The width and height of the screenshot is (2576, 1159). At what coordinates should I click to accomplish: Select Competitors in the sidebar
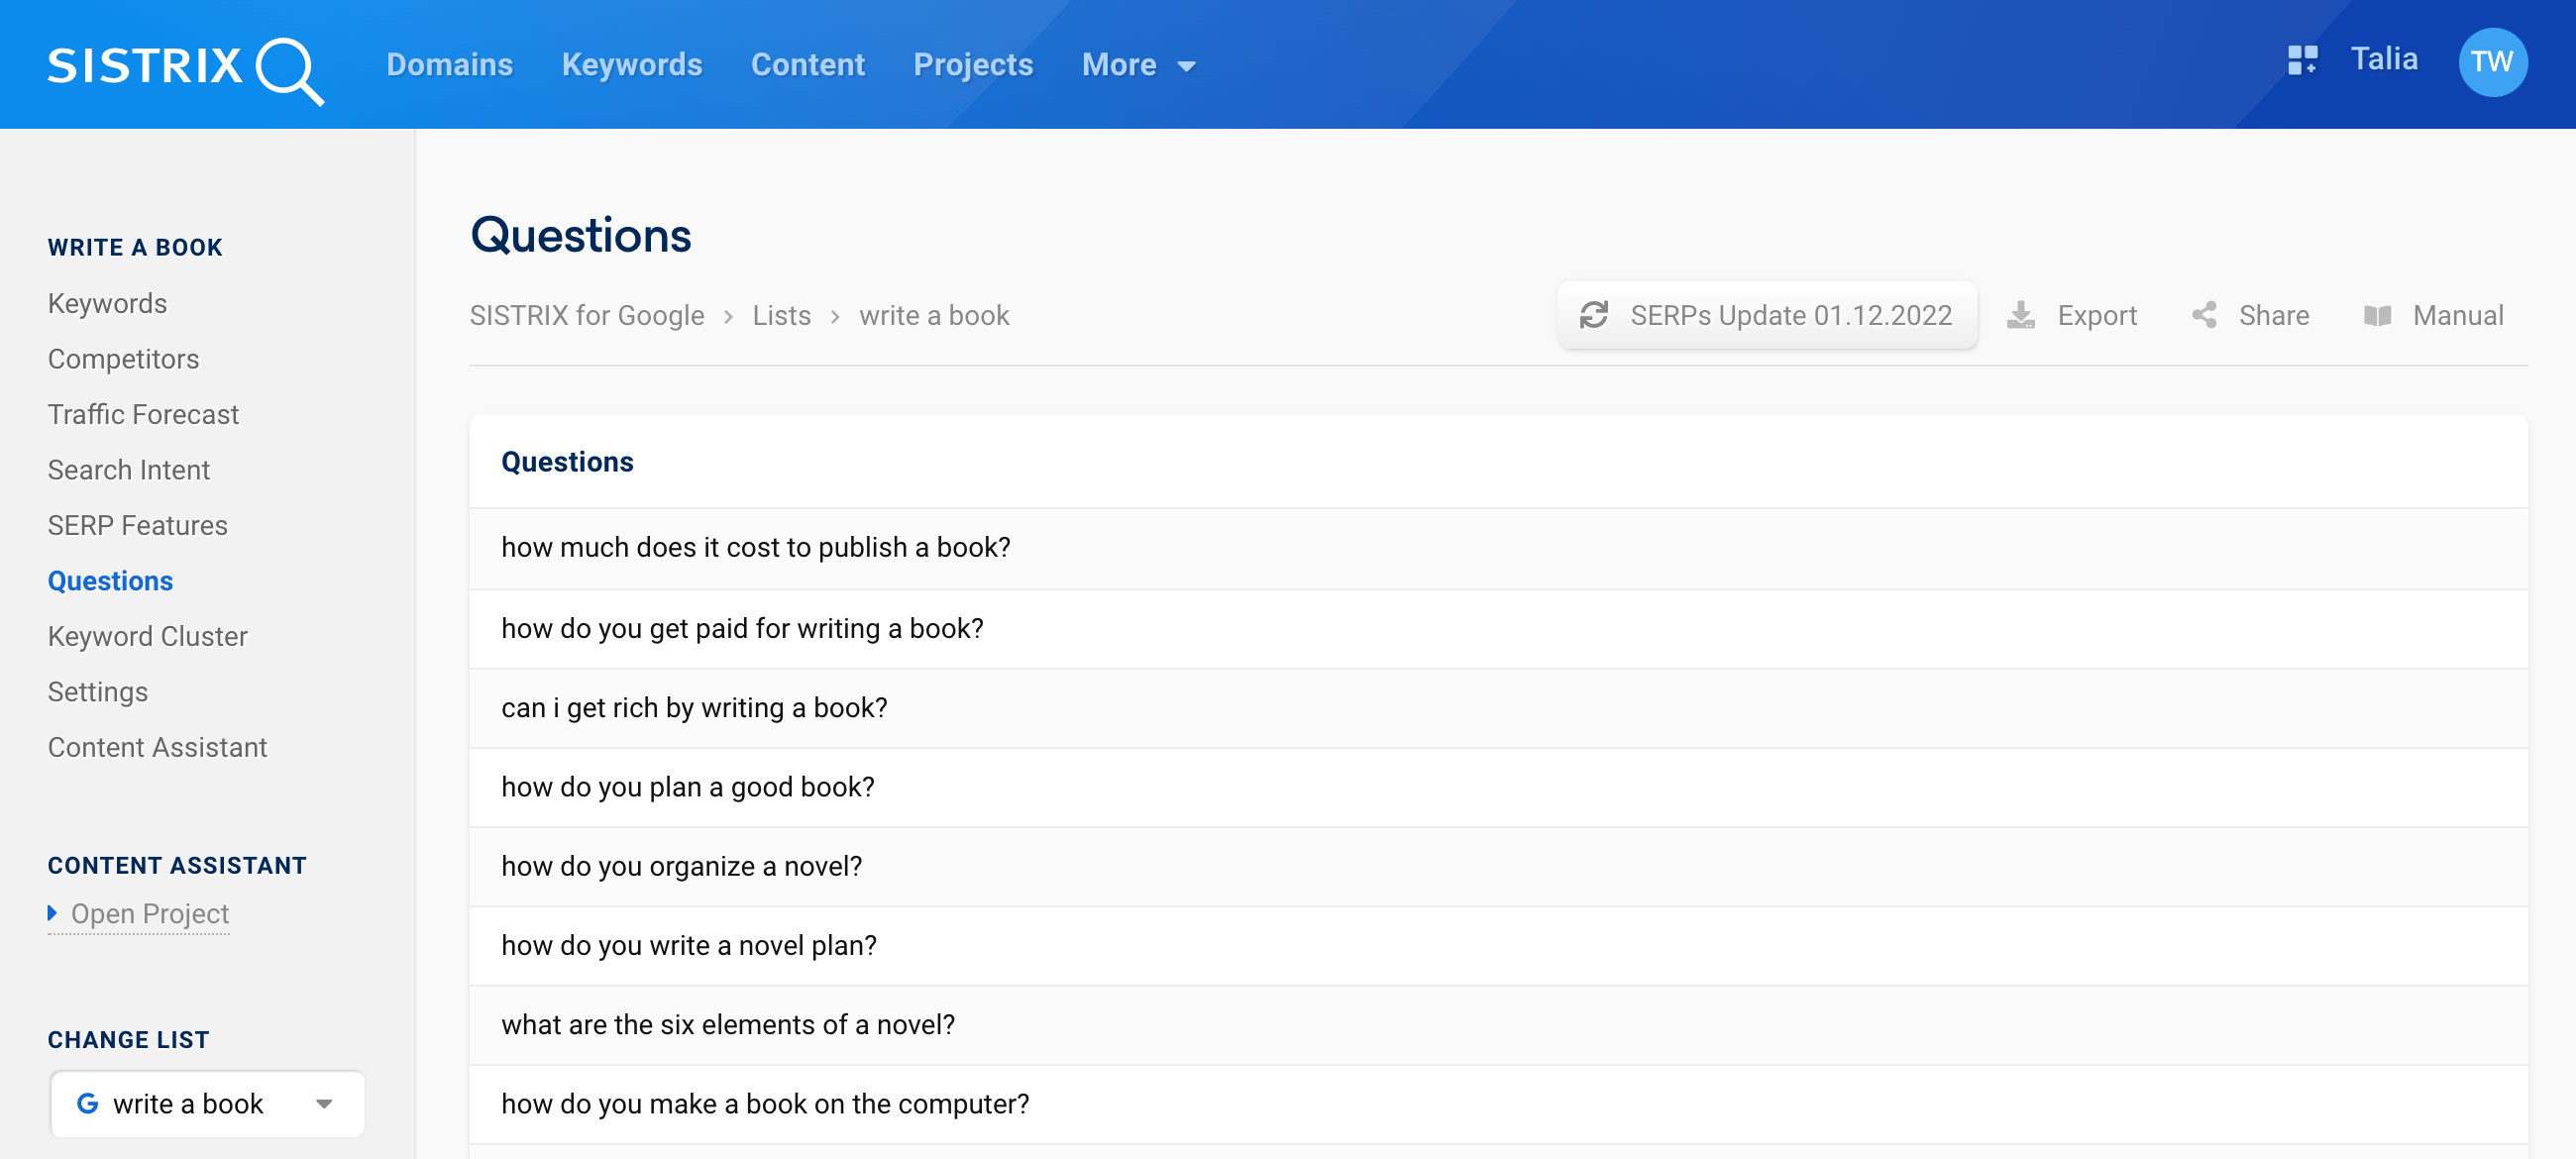click(x=123, y=358)
